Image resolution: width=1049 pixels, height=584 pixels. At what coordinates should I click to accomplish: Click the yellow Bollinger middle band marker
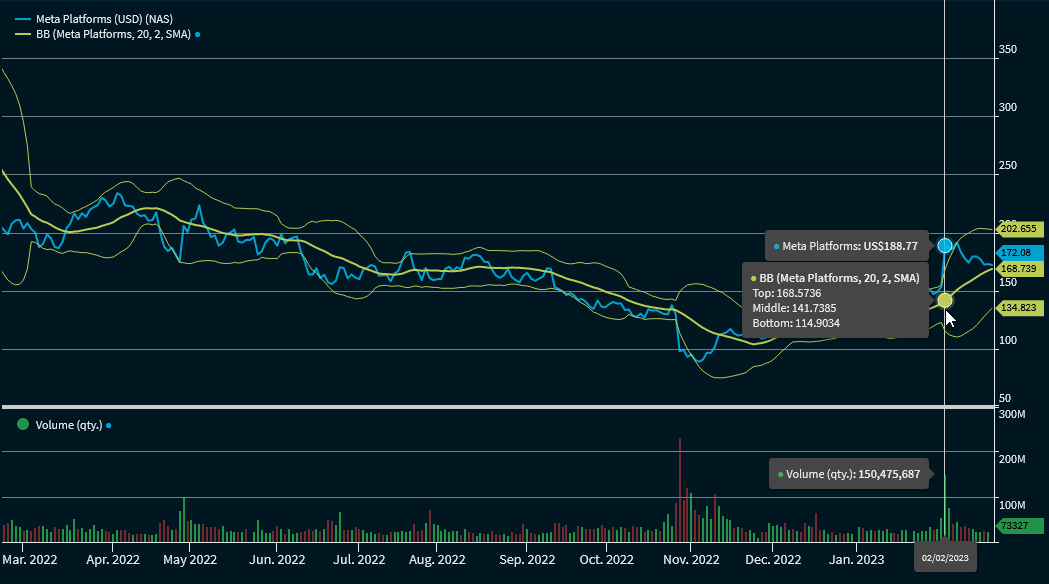[x=945, y=300]
